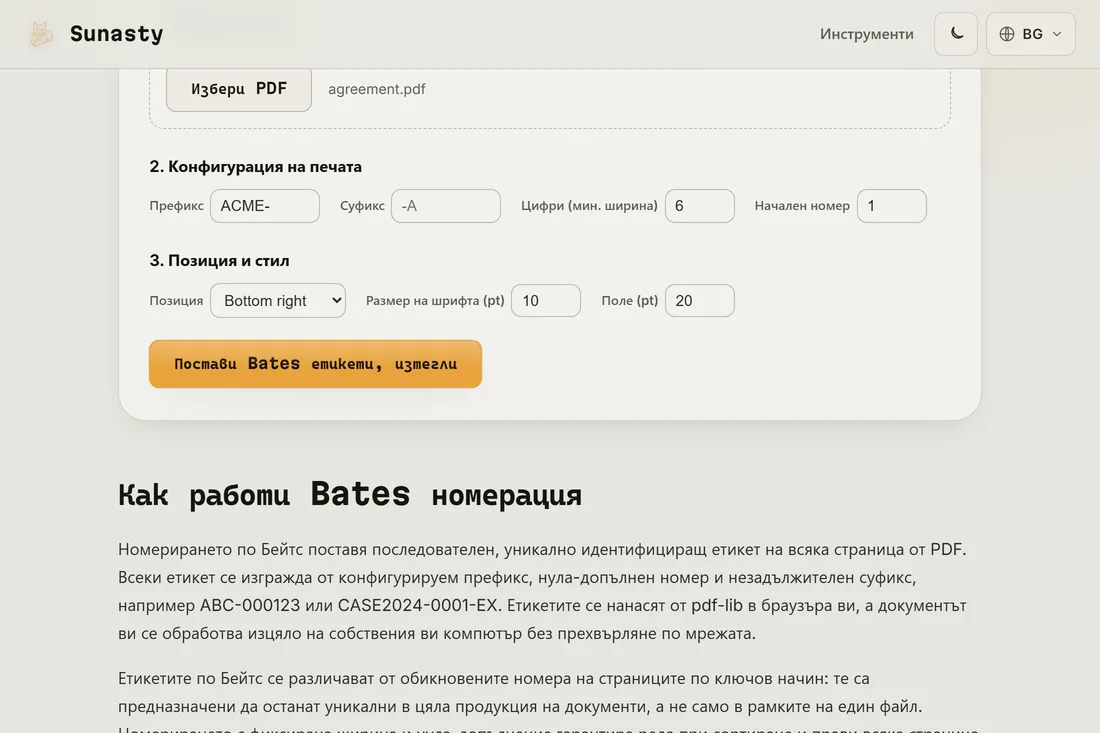1100x733 pixels.
Task: Open the BG language dropdown
Action: point(1030,34)
